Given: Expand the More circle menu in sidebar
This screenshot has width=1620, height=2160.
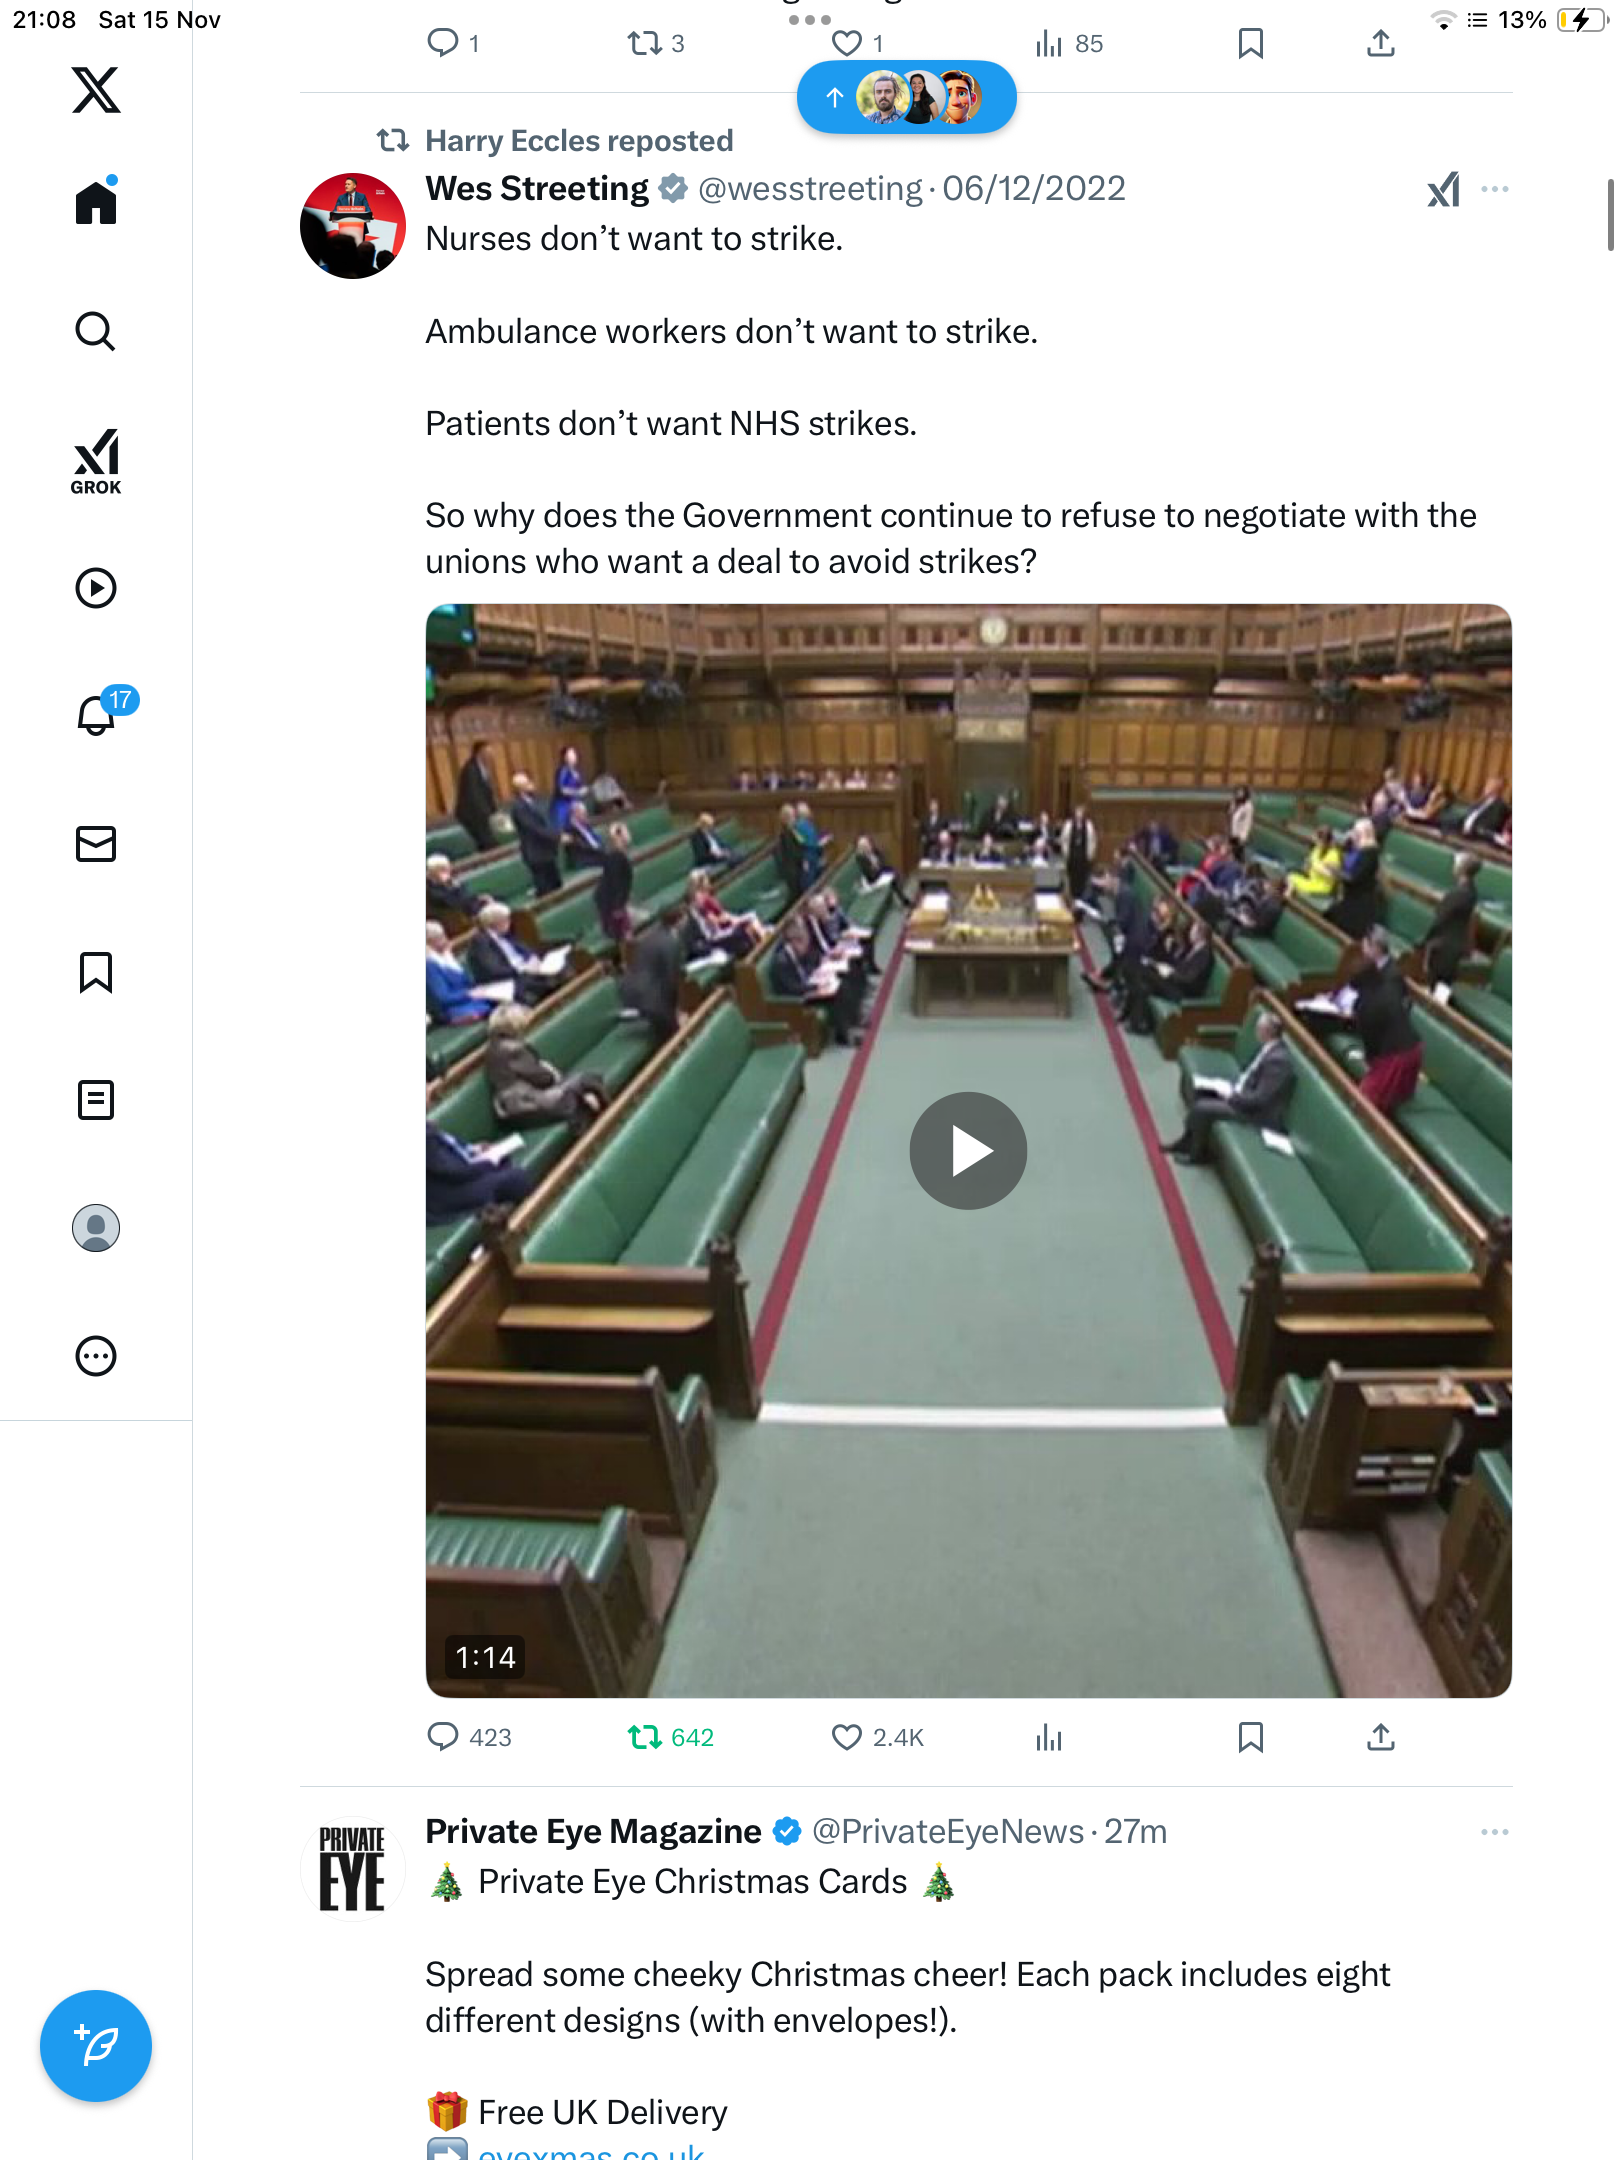Looking at the screenshot, I should 96,1356.
